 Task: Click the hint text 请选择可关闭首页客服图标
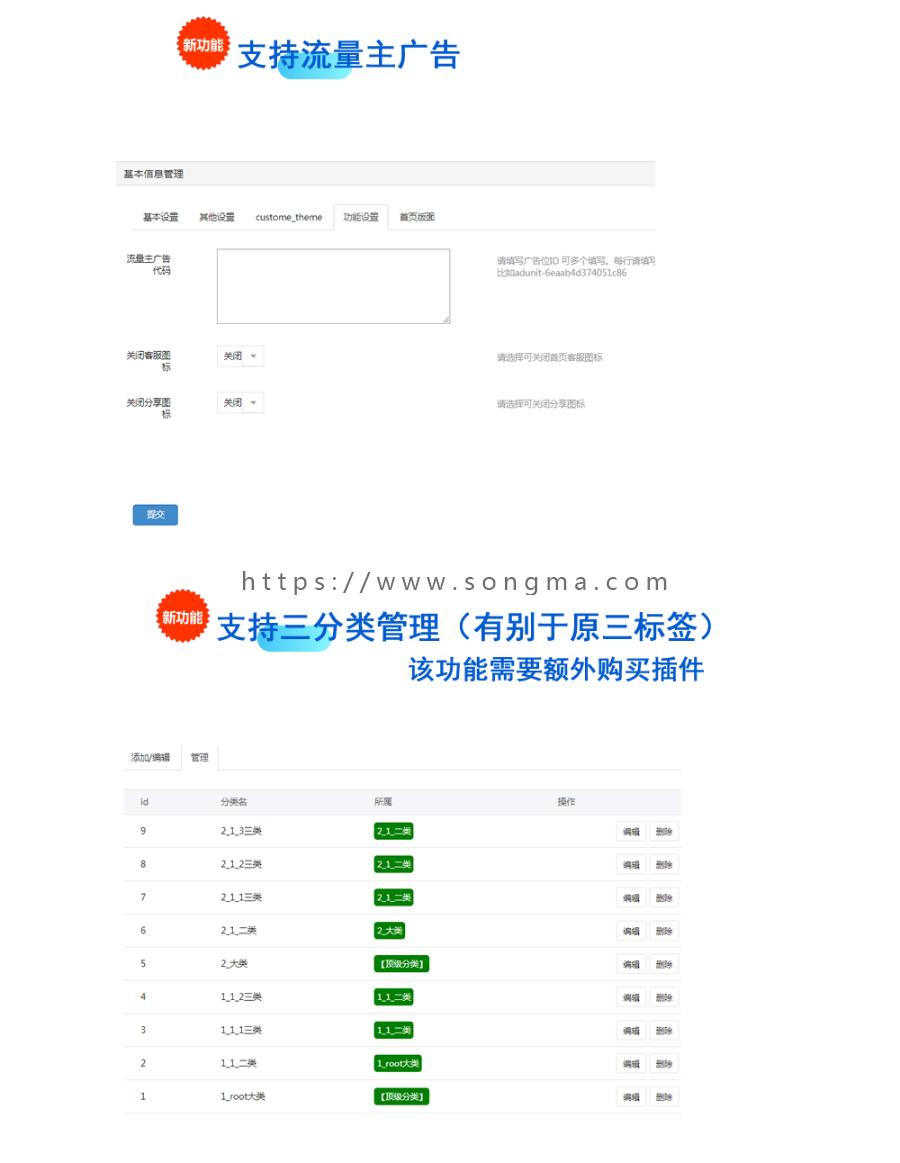[550, 358]
